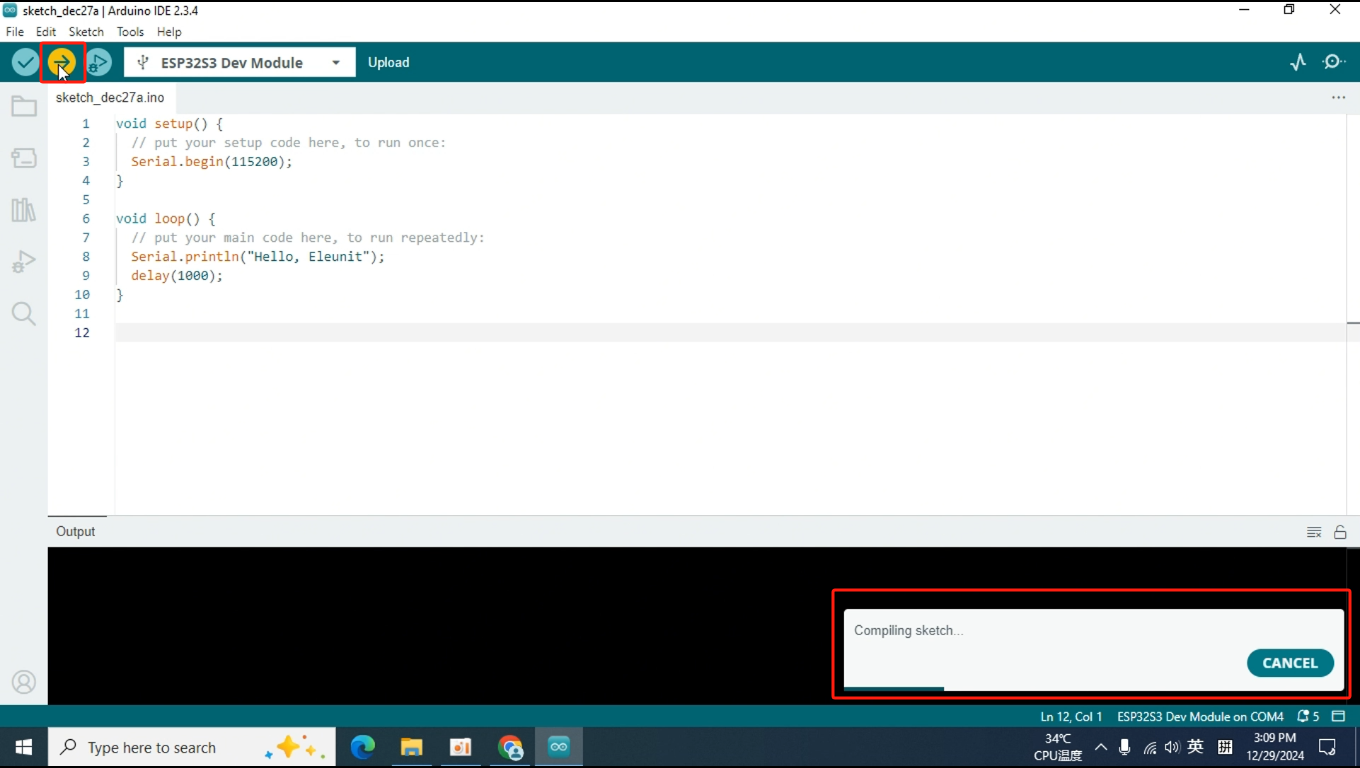Click the void setup() line

(170, 123)
